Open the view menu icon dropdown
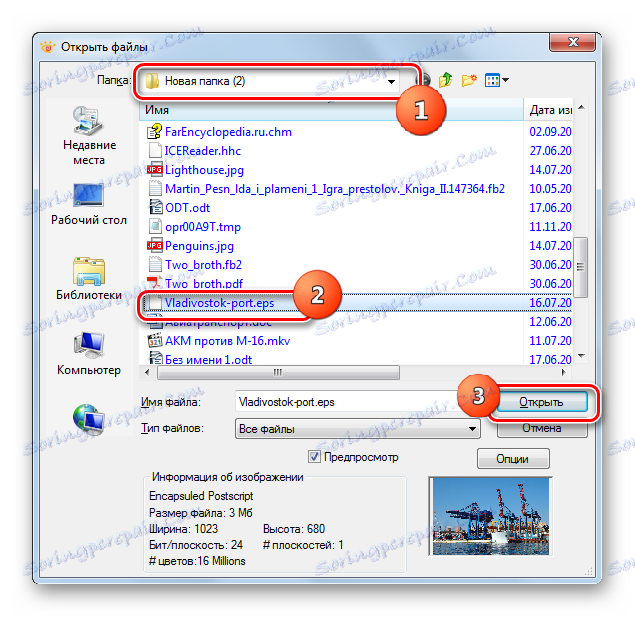The width and height of the screenshot is (635, 617). click(x=496, y=80)
